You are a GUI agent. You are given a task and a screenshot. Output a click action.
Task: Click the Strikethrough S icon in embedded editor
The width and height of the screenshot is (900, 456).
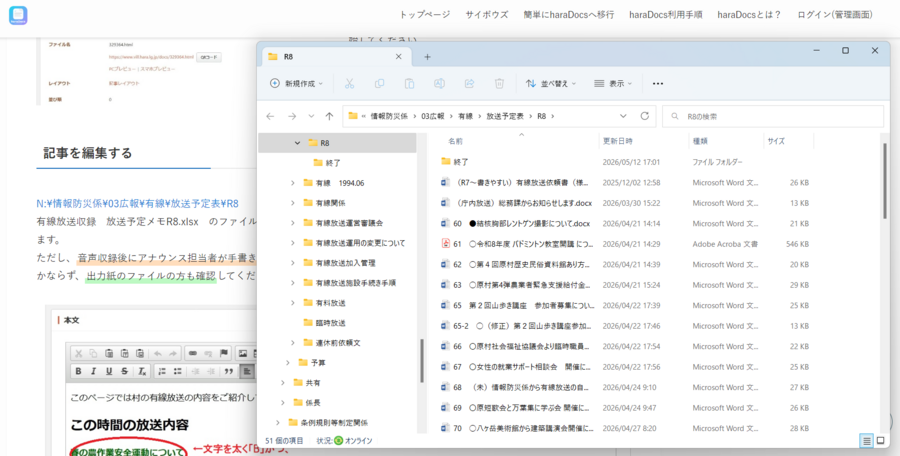pyautogui.click(x=124, y=371)
